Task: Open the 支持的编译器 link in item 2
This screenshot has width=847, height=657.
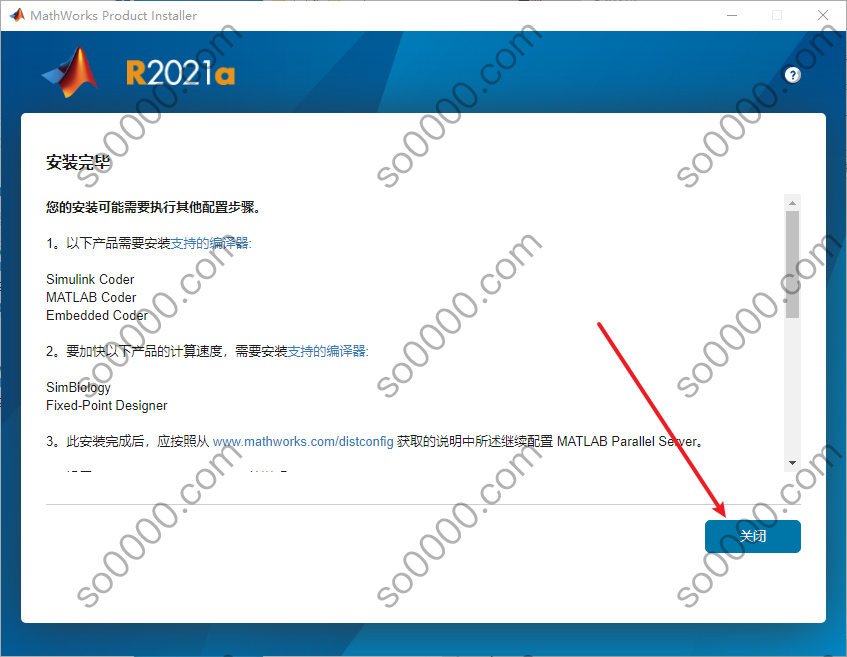Action: 328,351
